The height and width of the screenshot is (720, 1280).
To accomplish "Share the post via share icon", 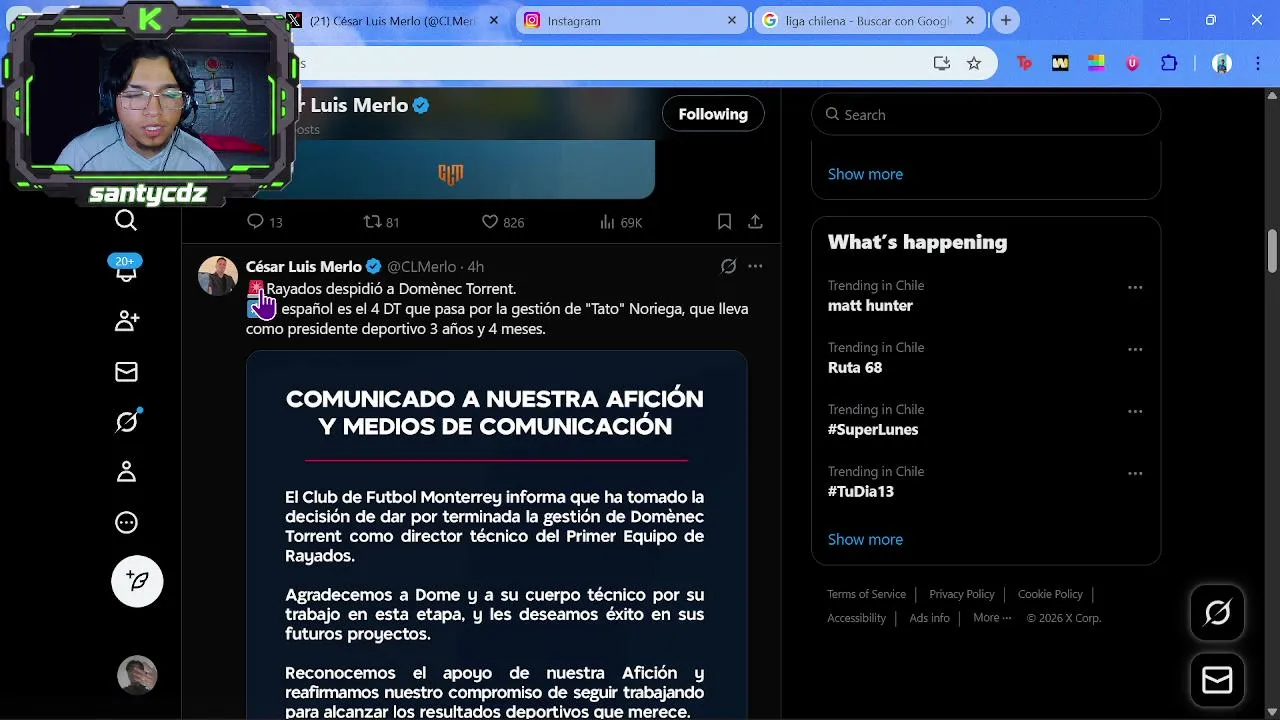I will (755, 222).
